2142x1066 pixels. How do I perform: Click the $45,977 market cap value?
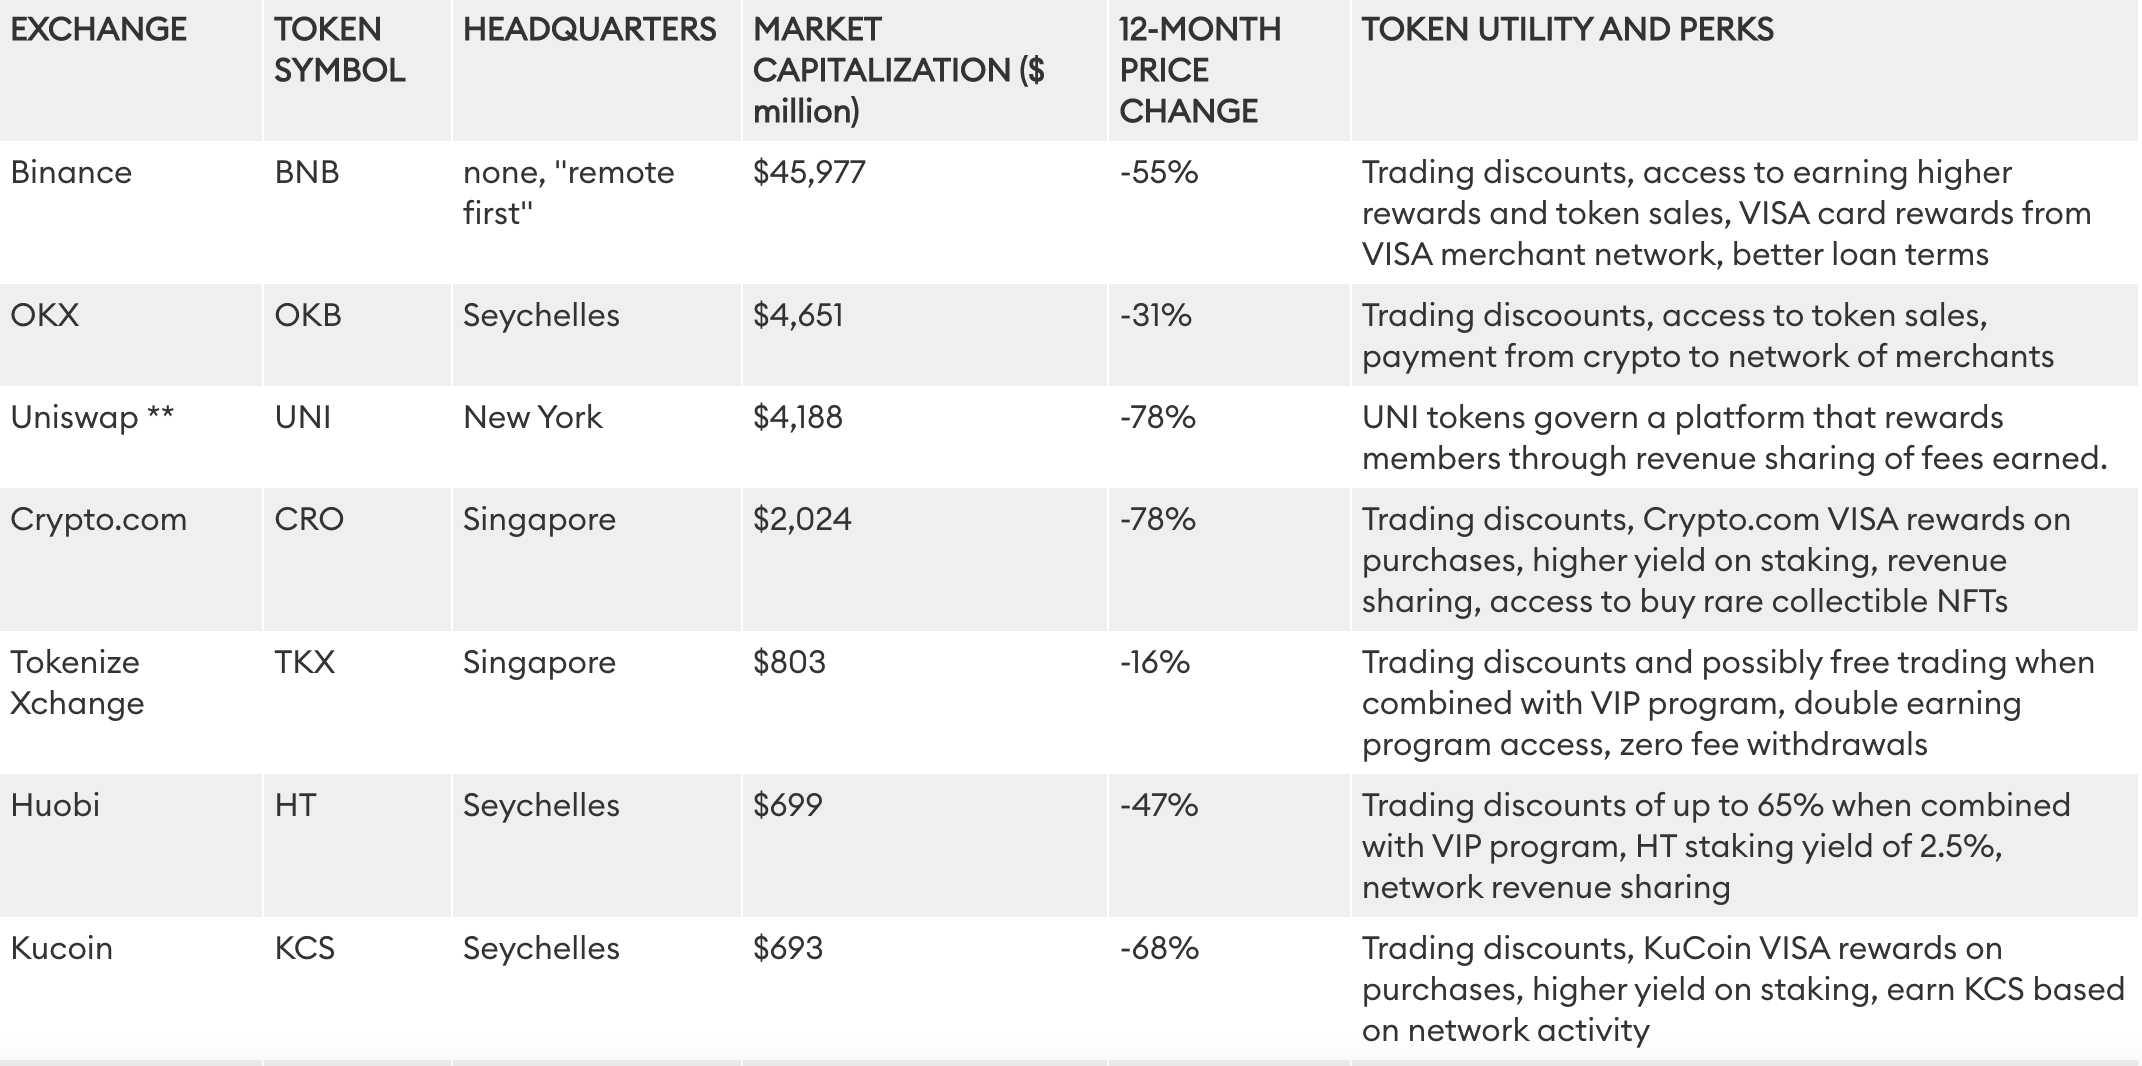pyautogui.click(x=809, y=173)
